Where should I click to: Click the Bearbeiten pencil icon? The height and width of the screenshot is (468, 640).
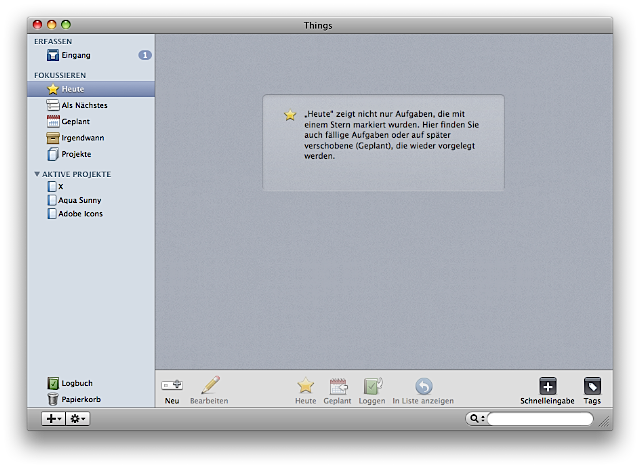point(210,385)
